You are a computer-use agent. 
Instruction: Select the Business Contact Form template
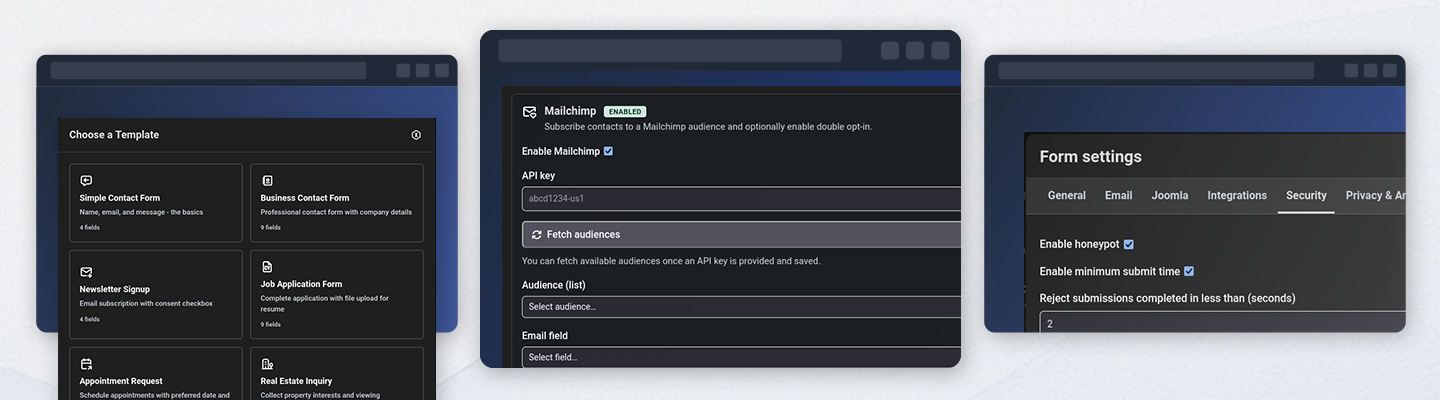[x=337, y=203]
